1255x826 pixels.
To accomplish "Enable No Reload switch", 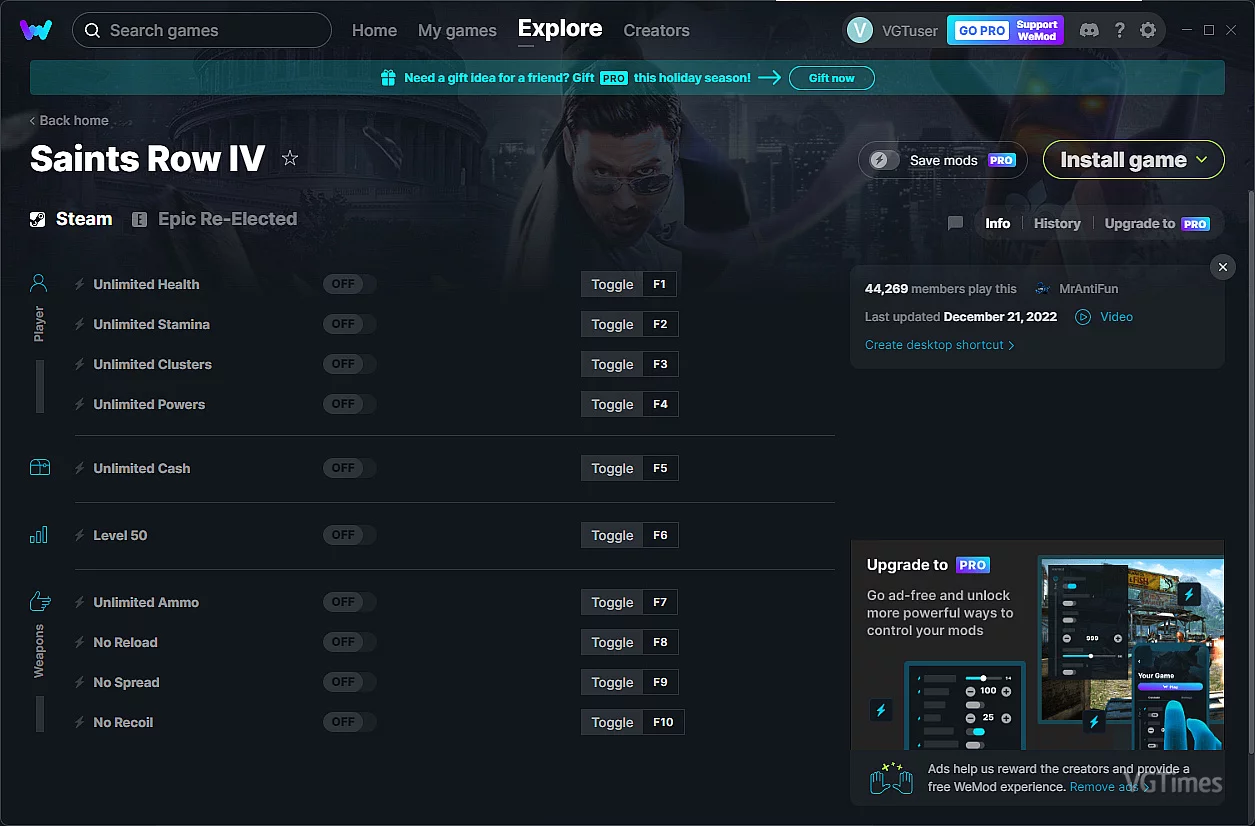I will tap(349, 642).
